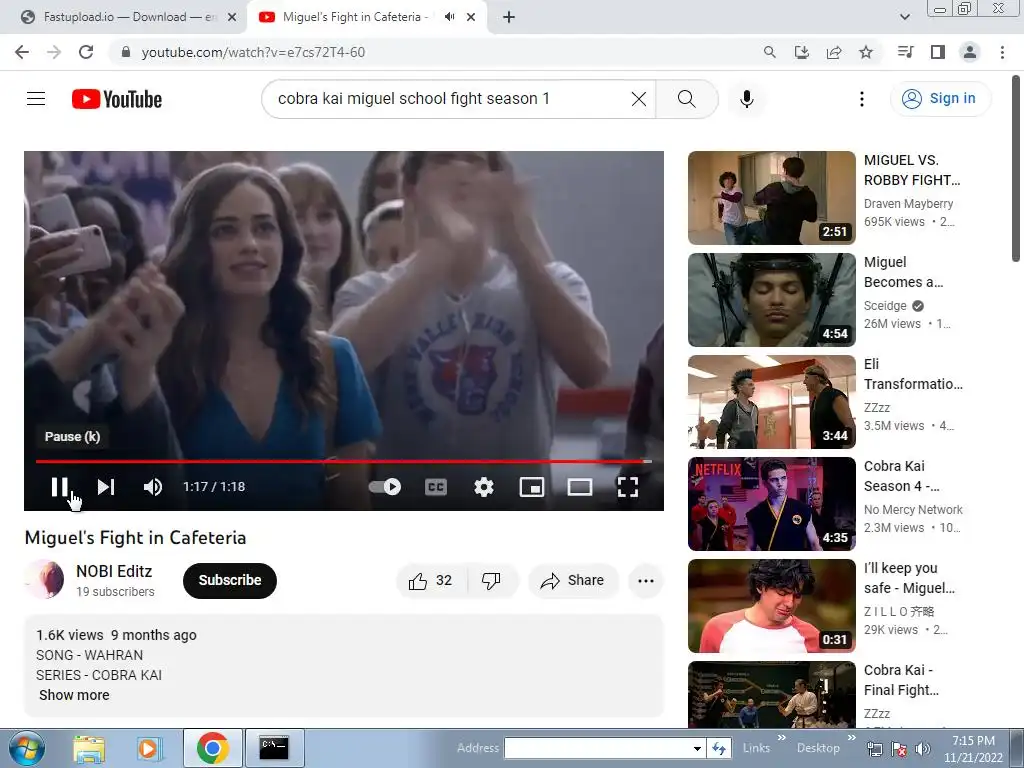This screenshot has width=1024, height=768.
Task: Toggle closed captions CC button
Action: [x=436, y=487]
